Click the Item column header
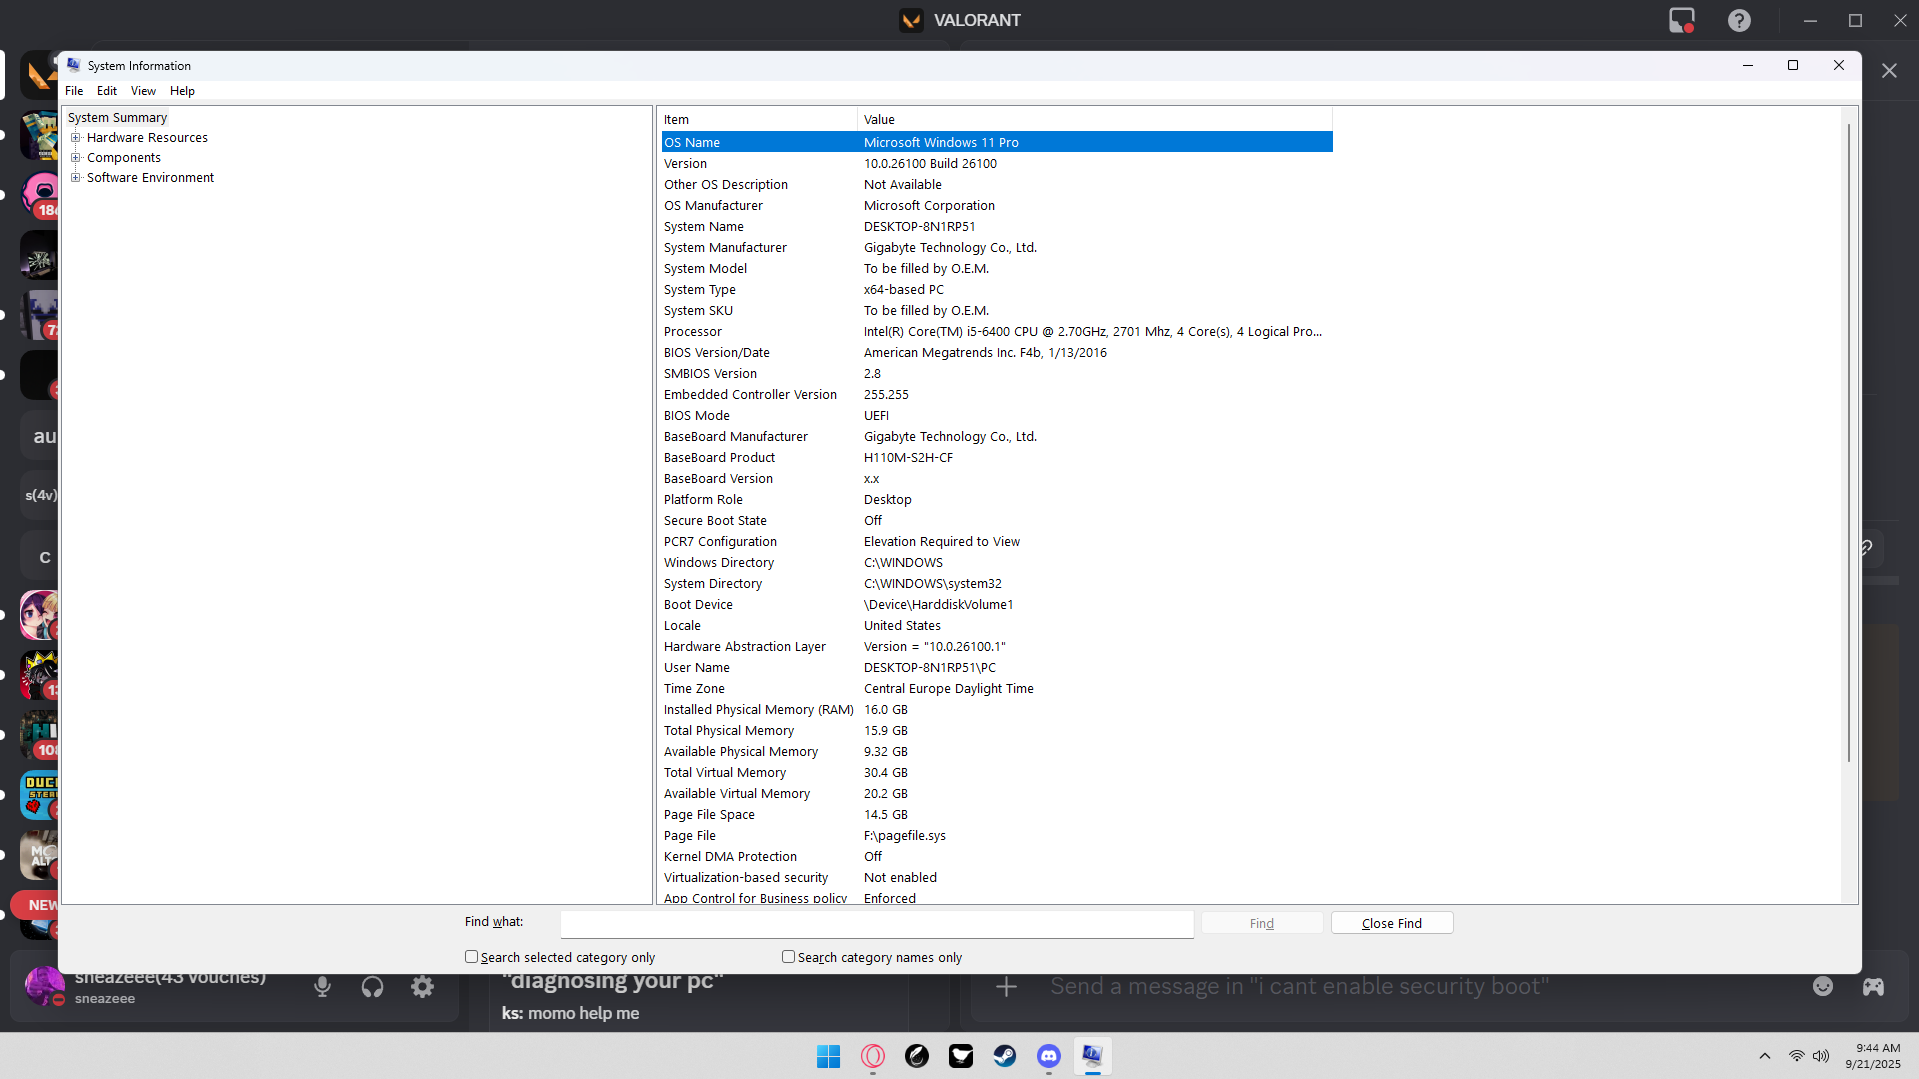The image size is (1919, 1079). (x=757, y=120)
